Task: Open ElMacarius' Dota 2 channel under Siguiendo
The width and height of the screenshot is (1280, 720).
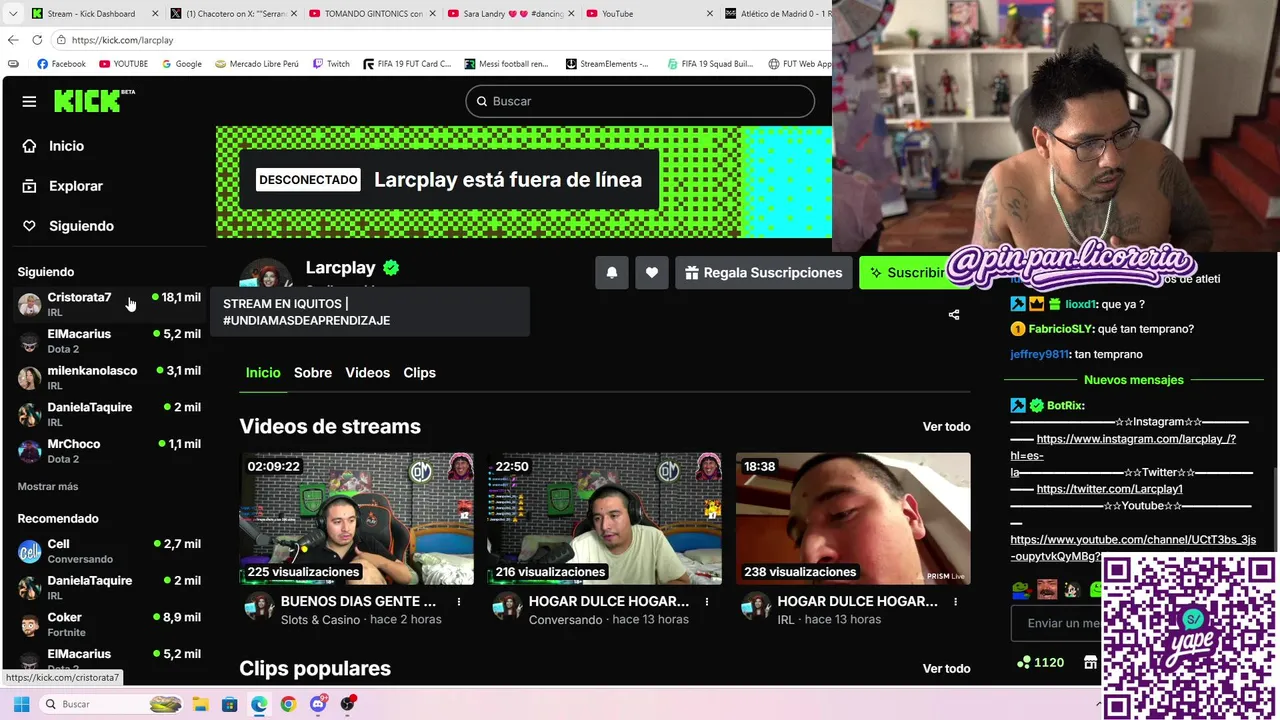Action: click(109, 341)
